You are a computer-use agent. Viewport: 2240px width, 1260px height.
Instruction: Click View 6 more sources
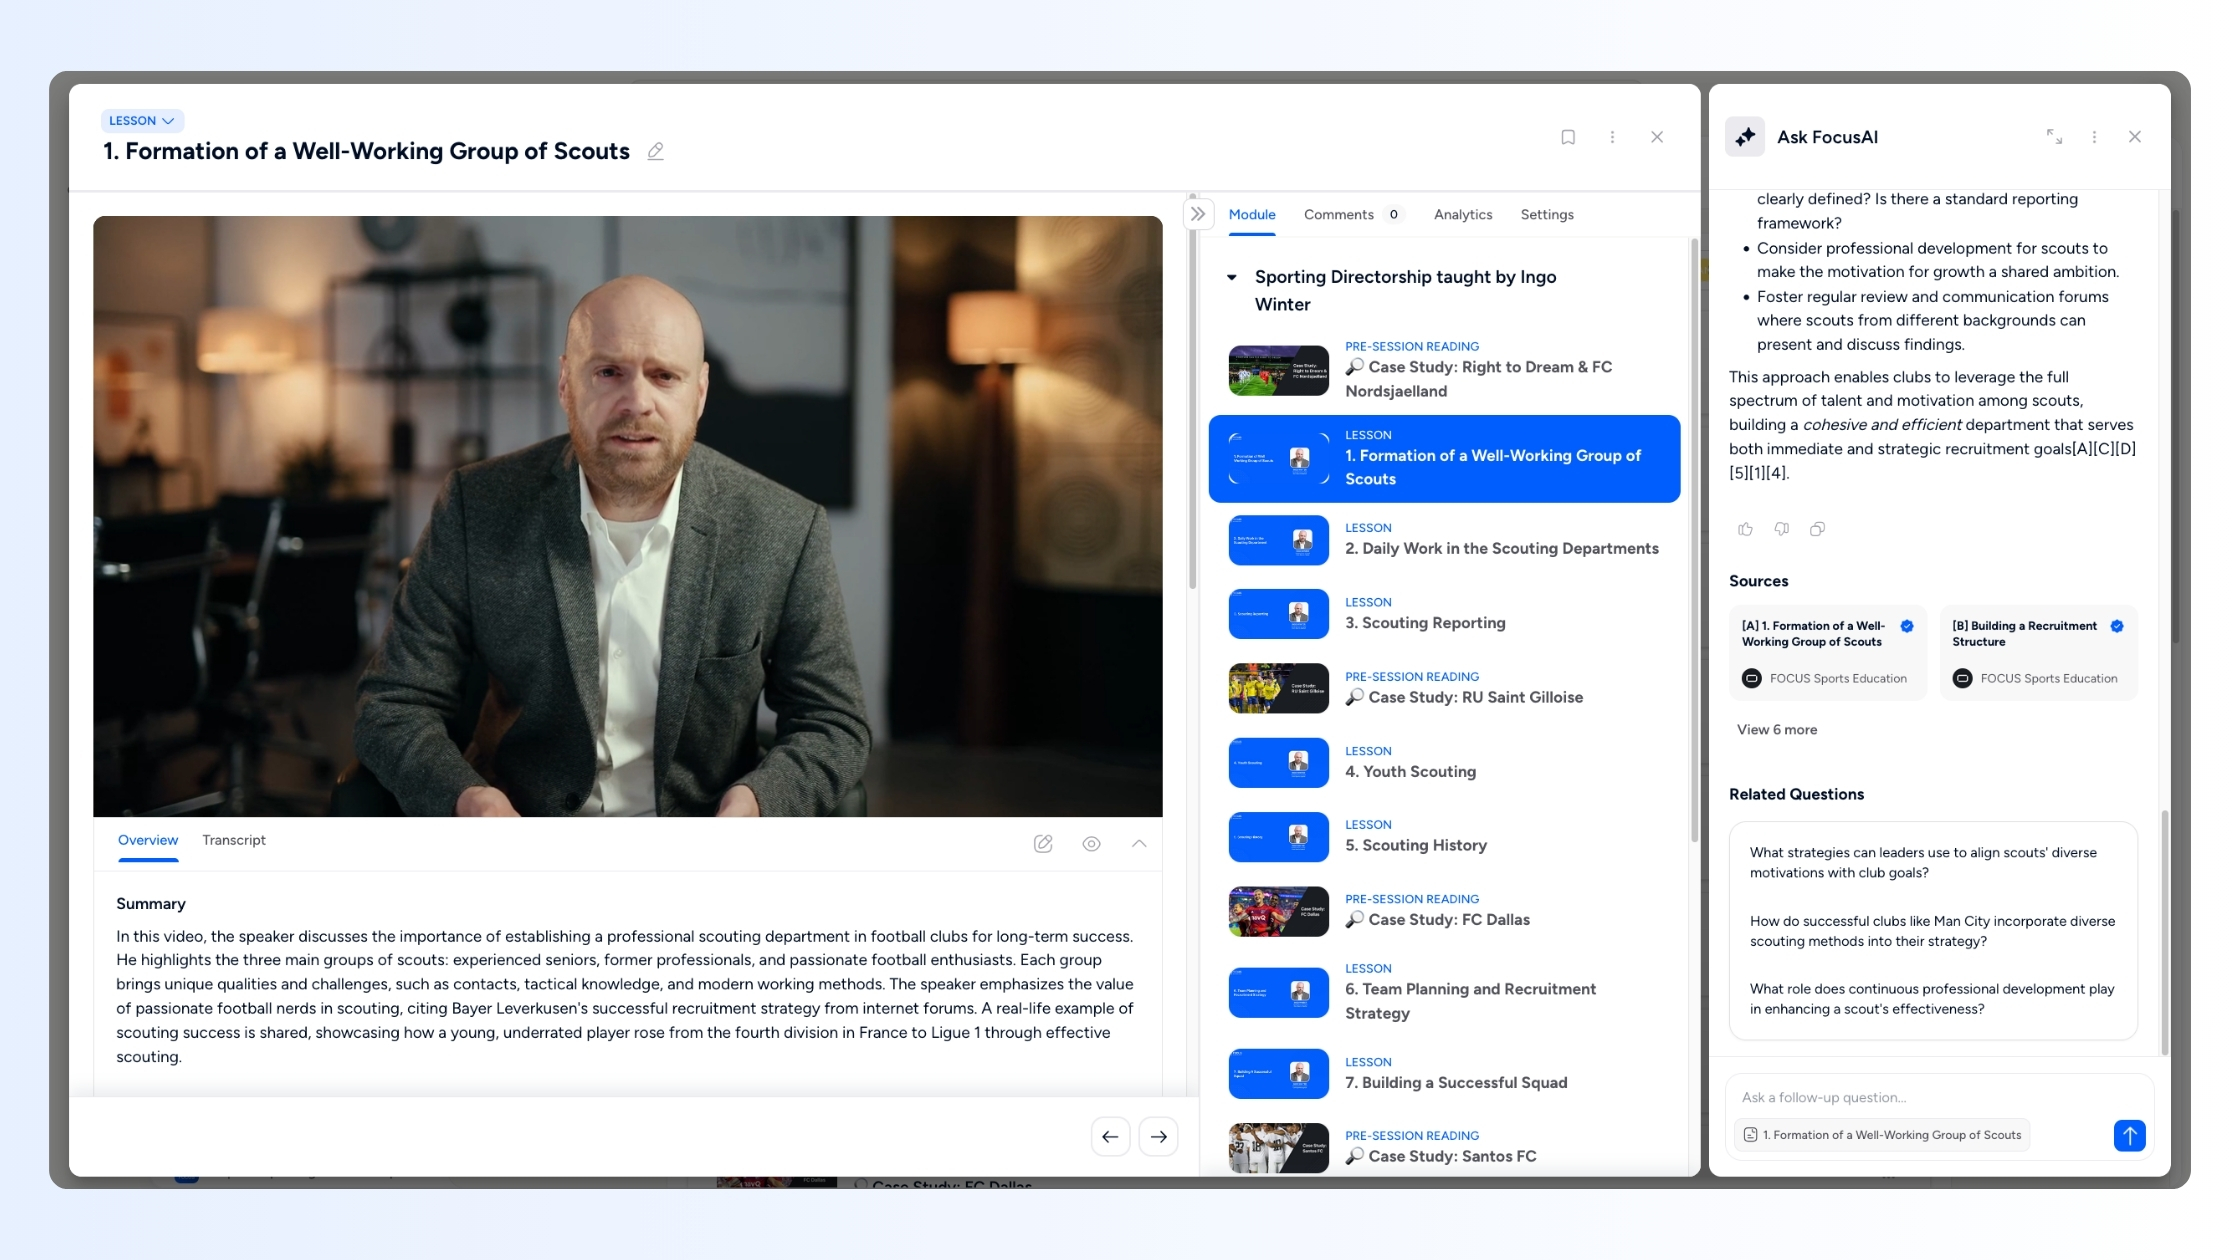(x=1776, y=730)
